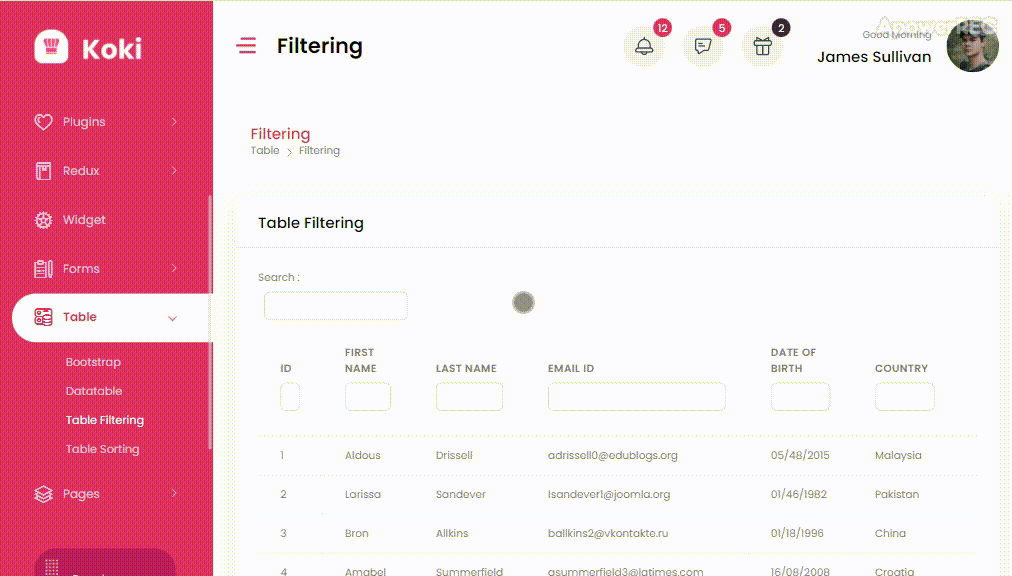Screen dimensions: 1012x576
Task: Open the chat messages icon
Action: [703, 47]
